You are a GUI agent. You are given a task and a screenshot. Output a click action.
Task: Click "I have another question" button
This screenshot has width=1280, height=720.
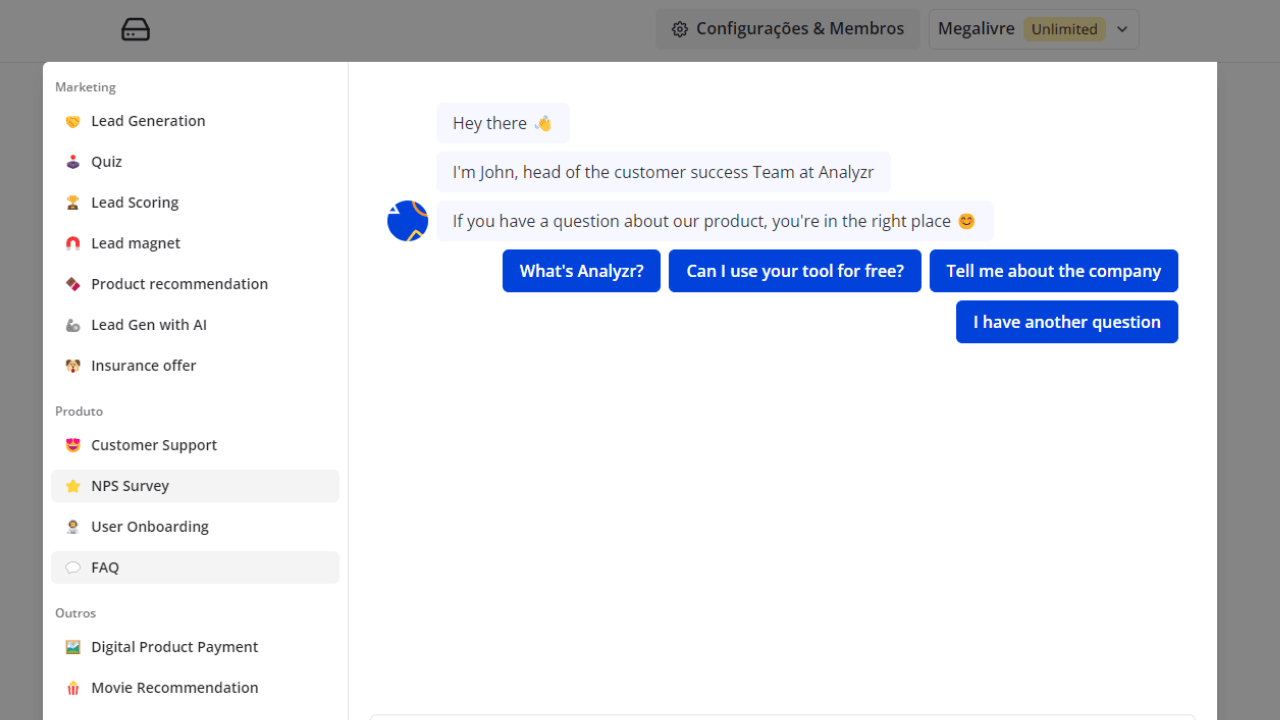1066,322
